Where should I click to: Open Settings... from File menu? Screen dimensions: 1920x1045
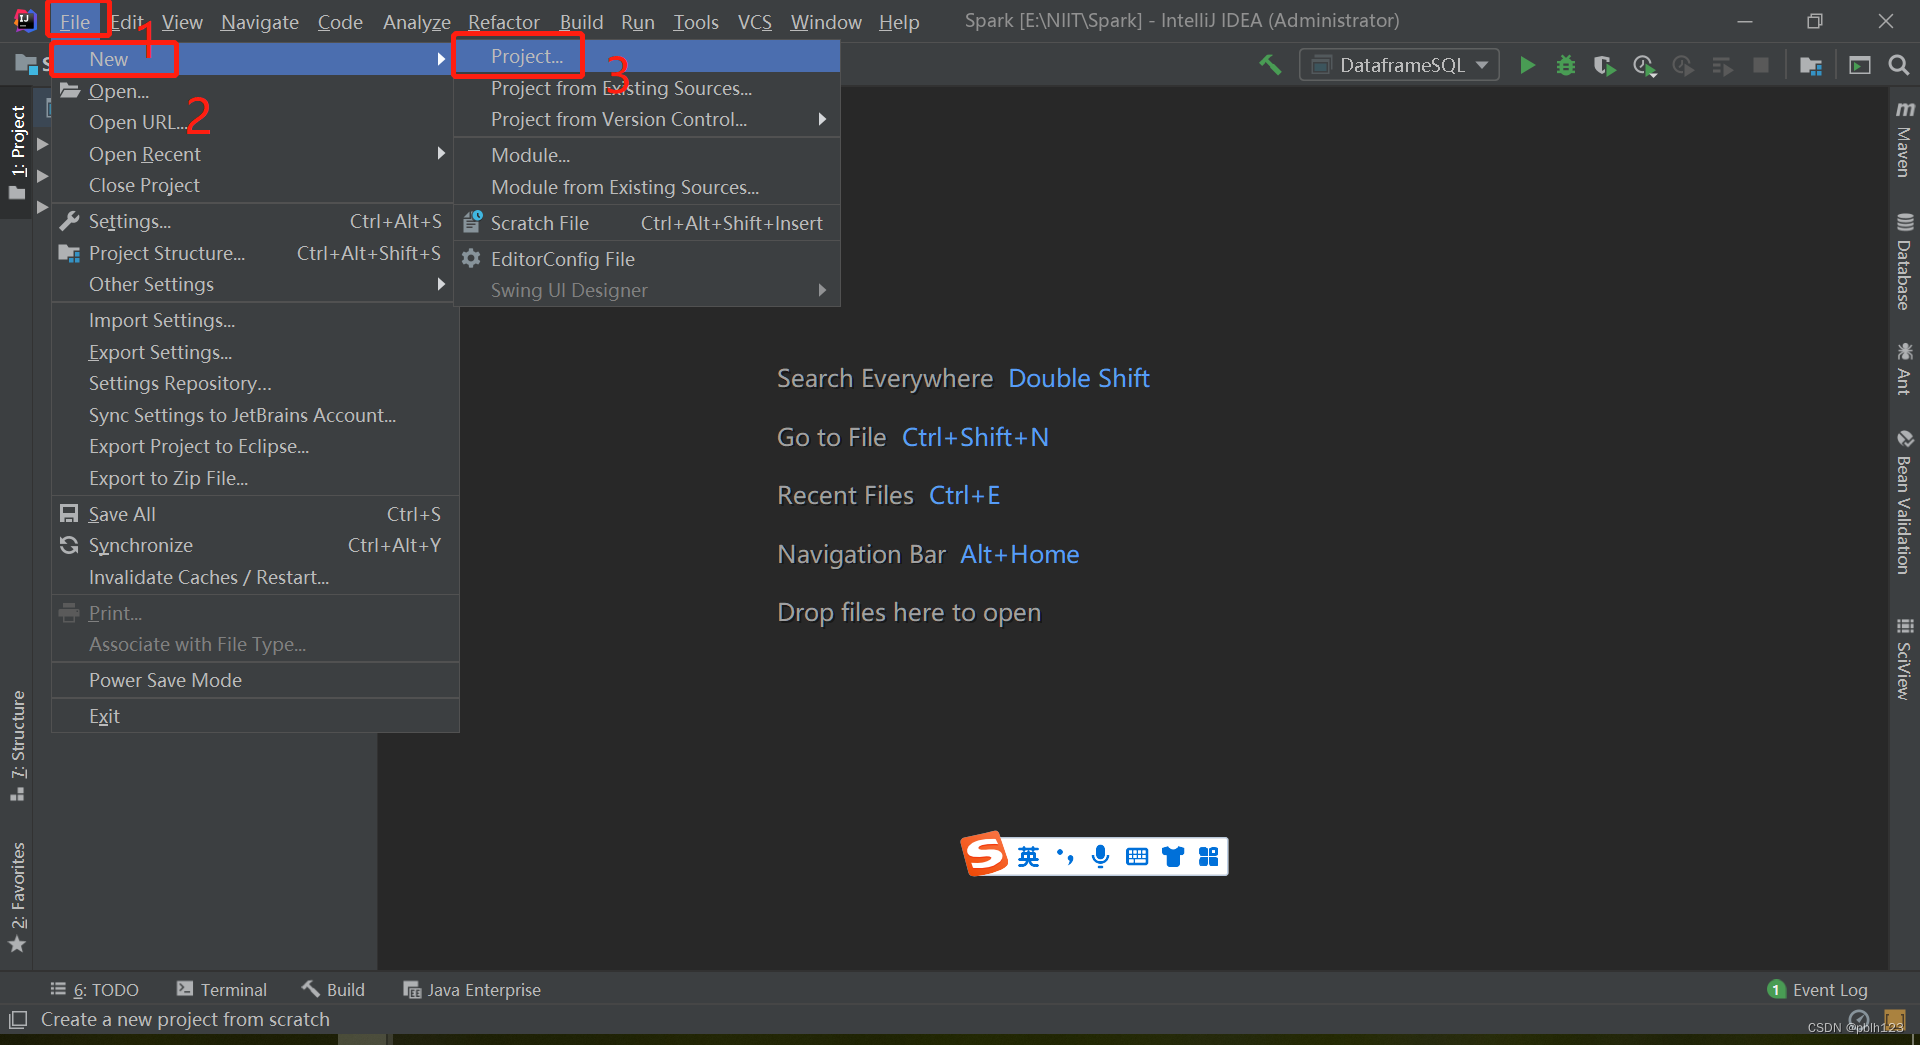click(x=255, y=221)
